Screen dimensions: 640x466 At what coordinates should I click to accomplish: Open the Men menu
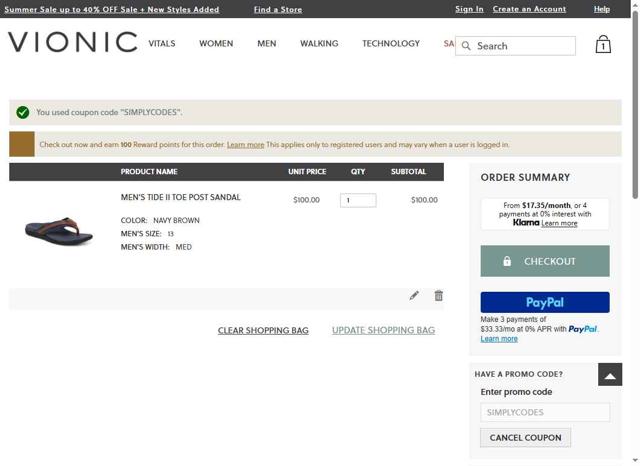tap(267, 43)
